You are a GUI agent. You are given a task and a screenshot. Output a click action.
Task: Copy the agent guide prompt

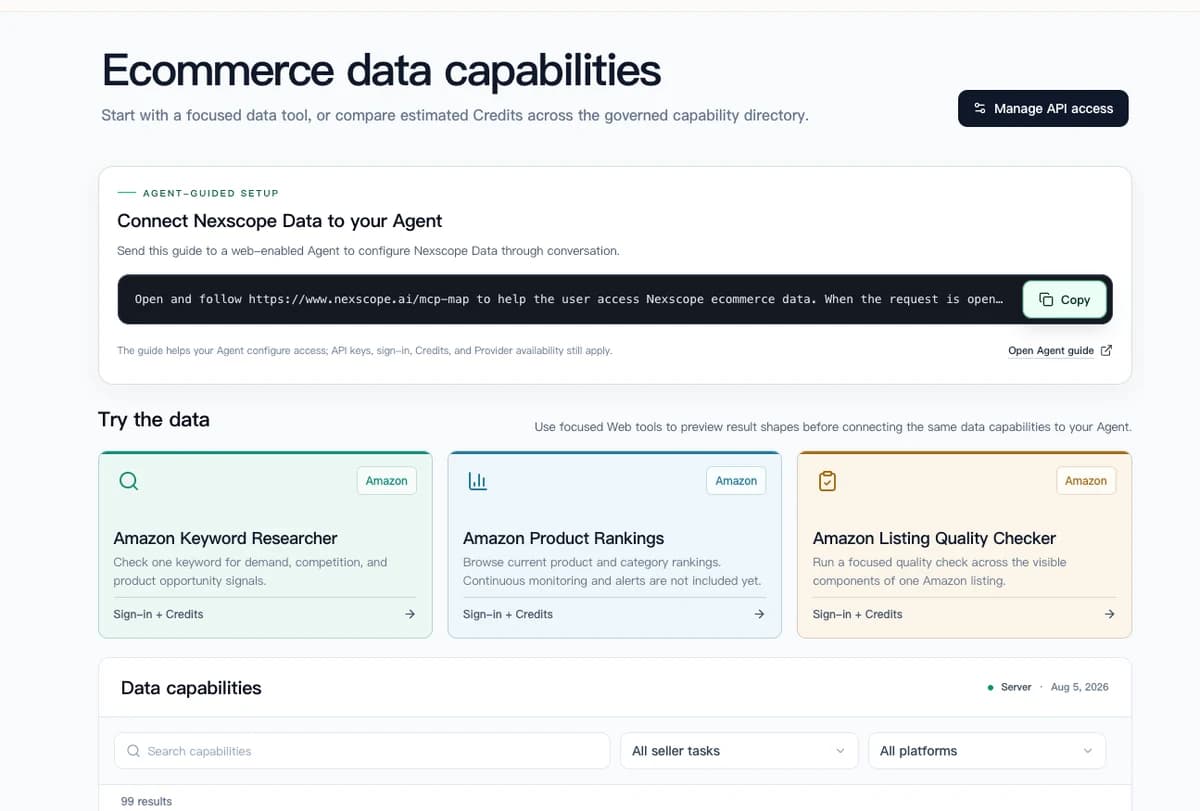coord(1064,299)
